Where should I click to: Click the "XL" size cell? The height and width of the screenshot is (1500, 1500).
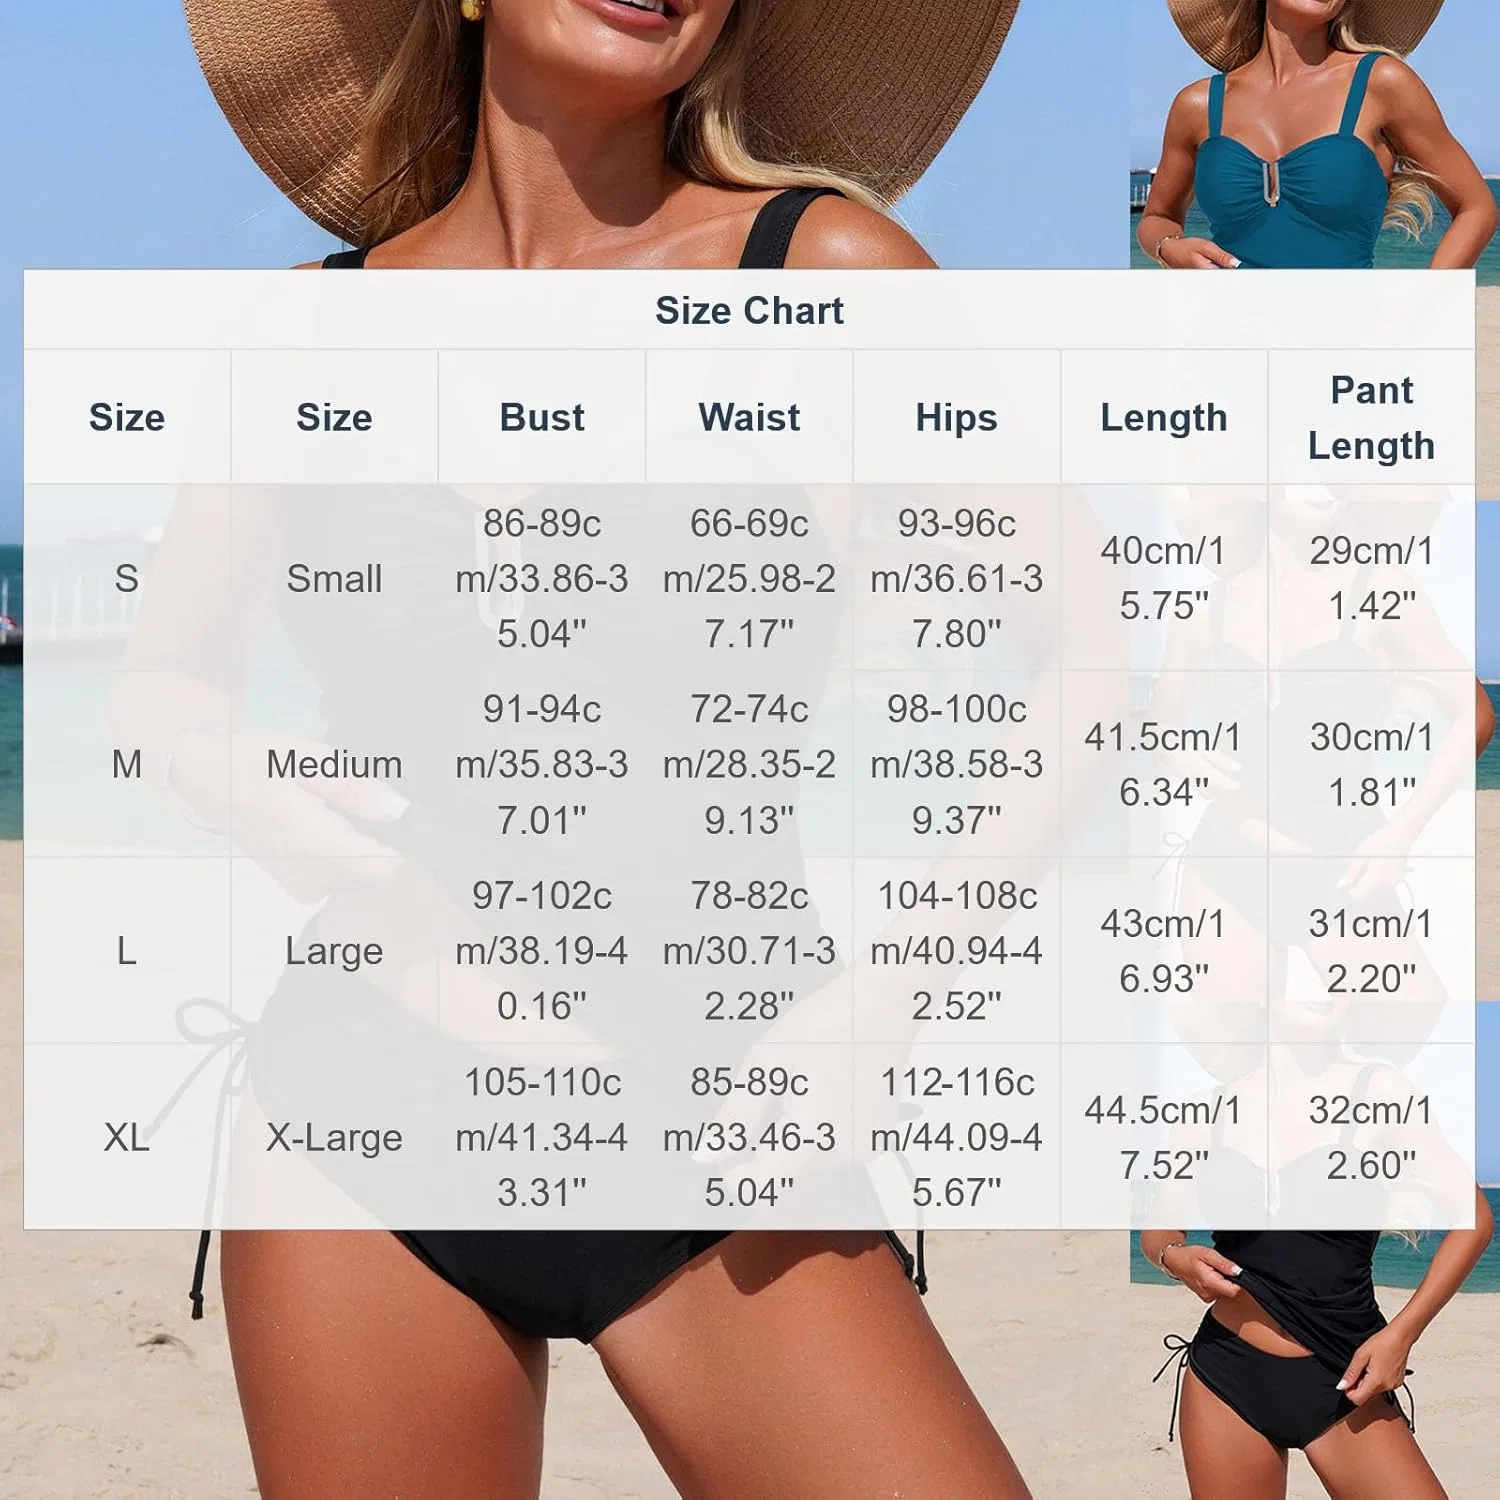127,1137
